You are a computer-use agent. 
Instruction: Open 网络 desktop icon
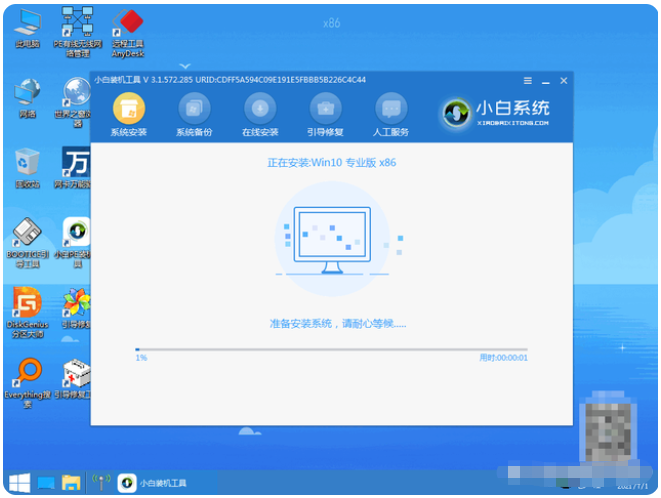click(27, 99)
